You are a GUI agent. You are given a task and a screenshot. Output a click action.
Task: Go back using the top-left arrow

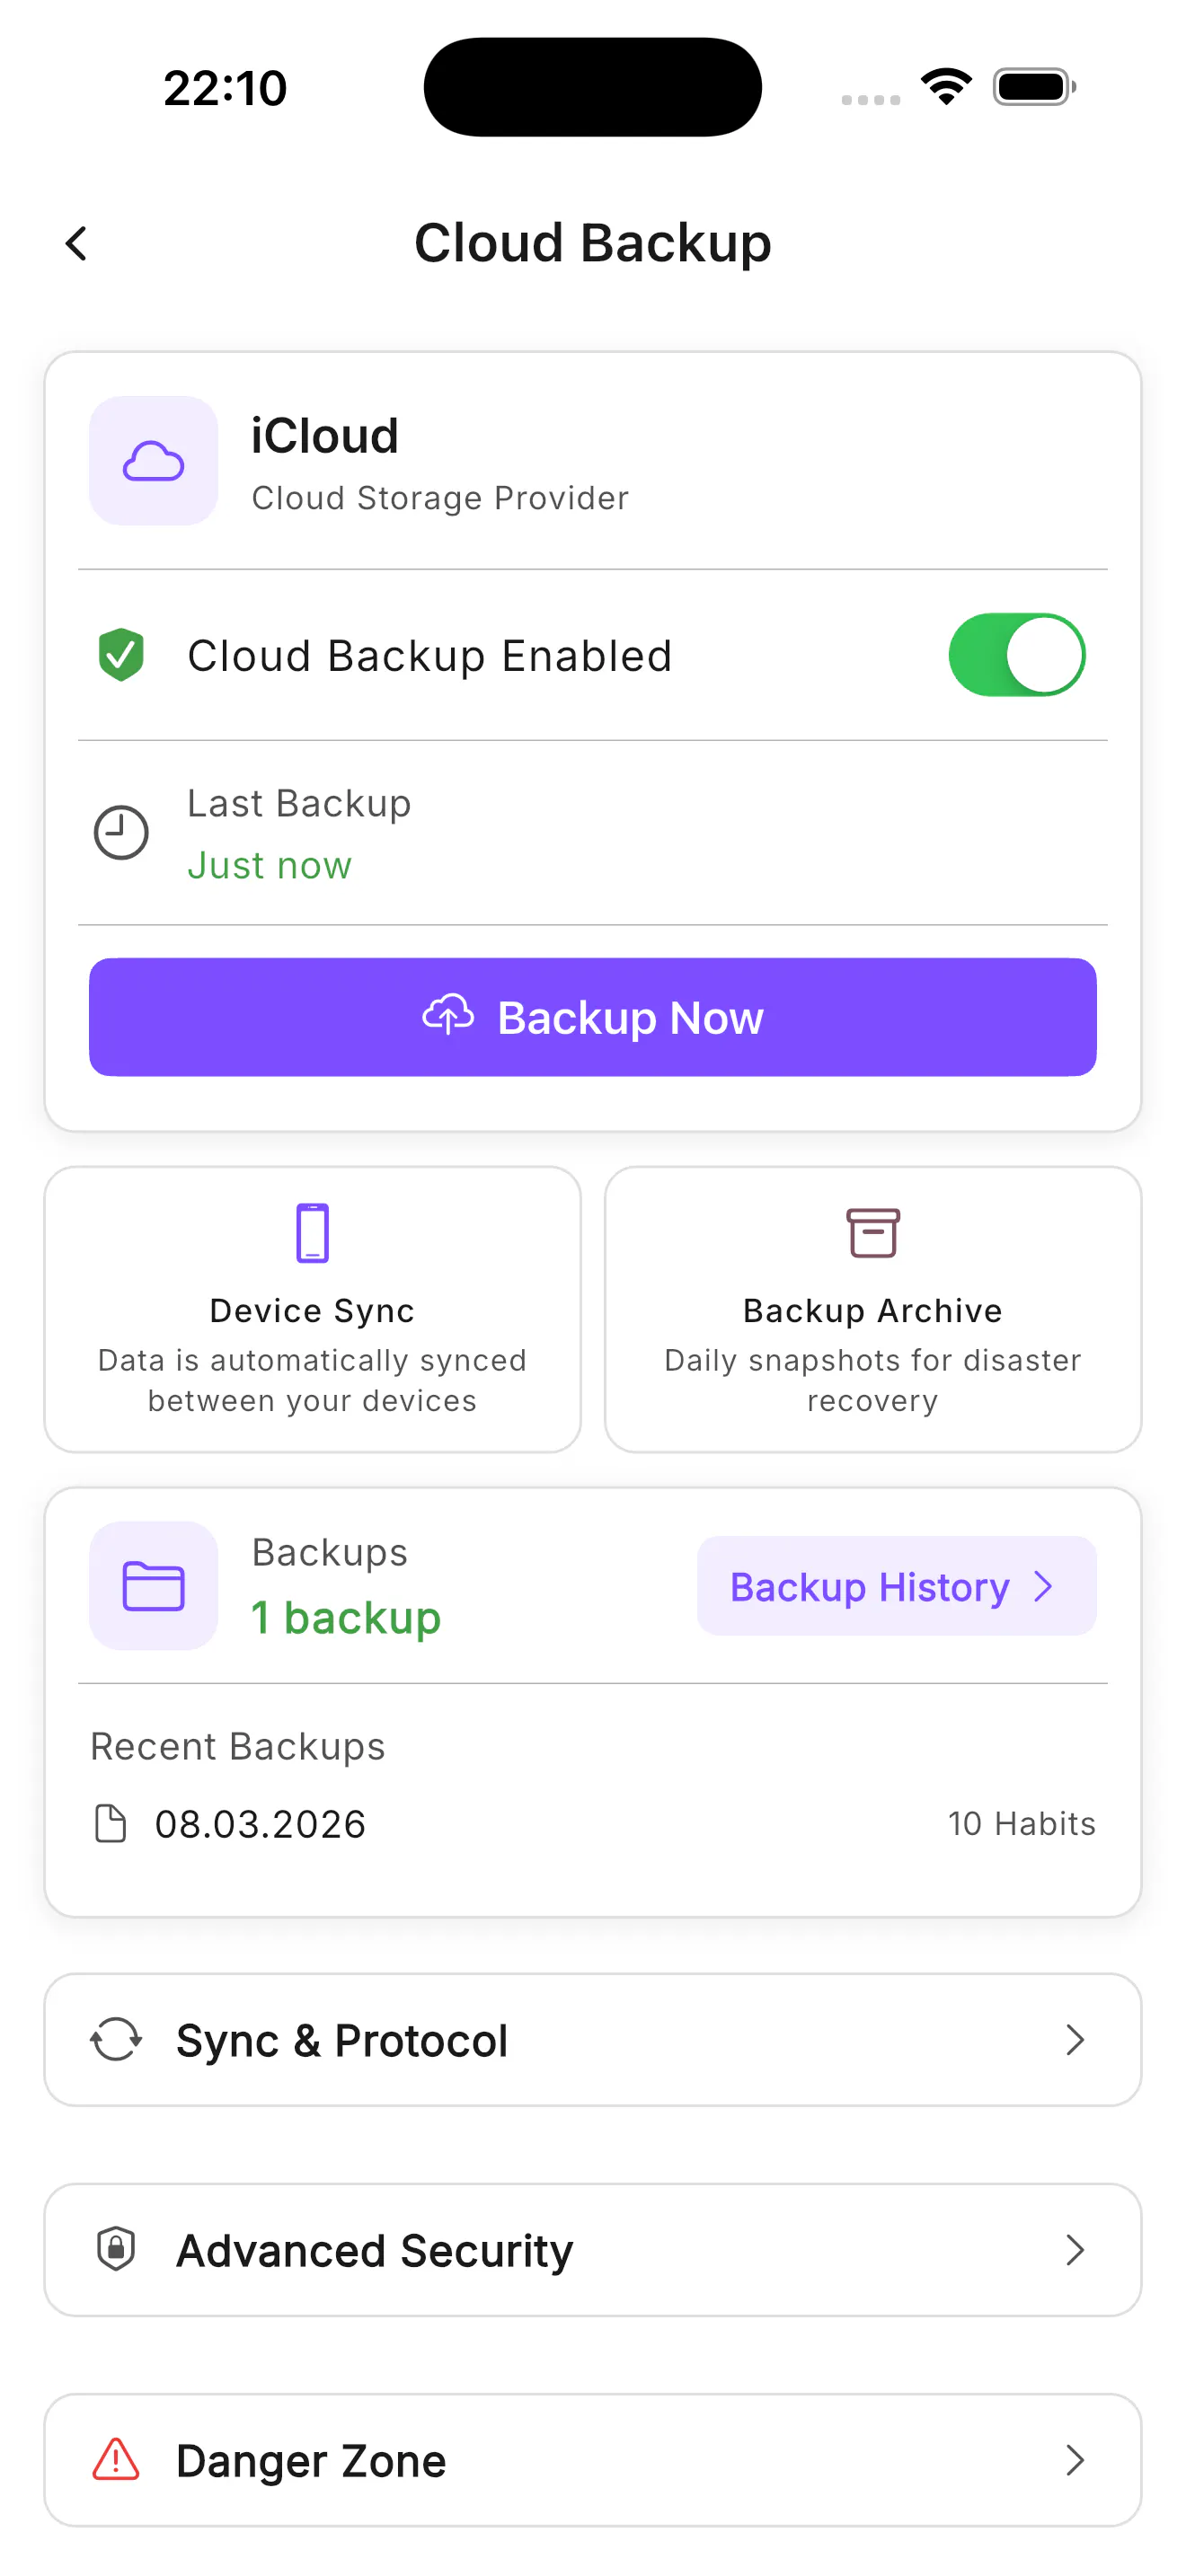(76, 243)
